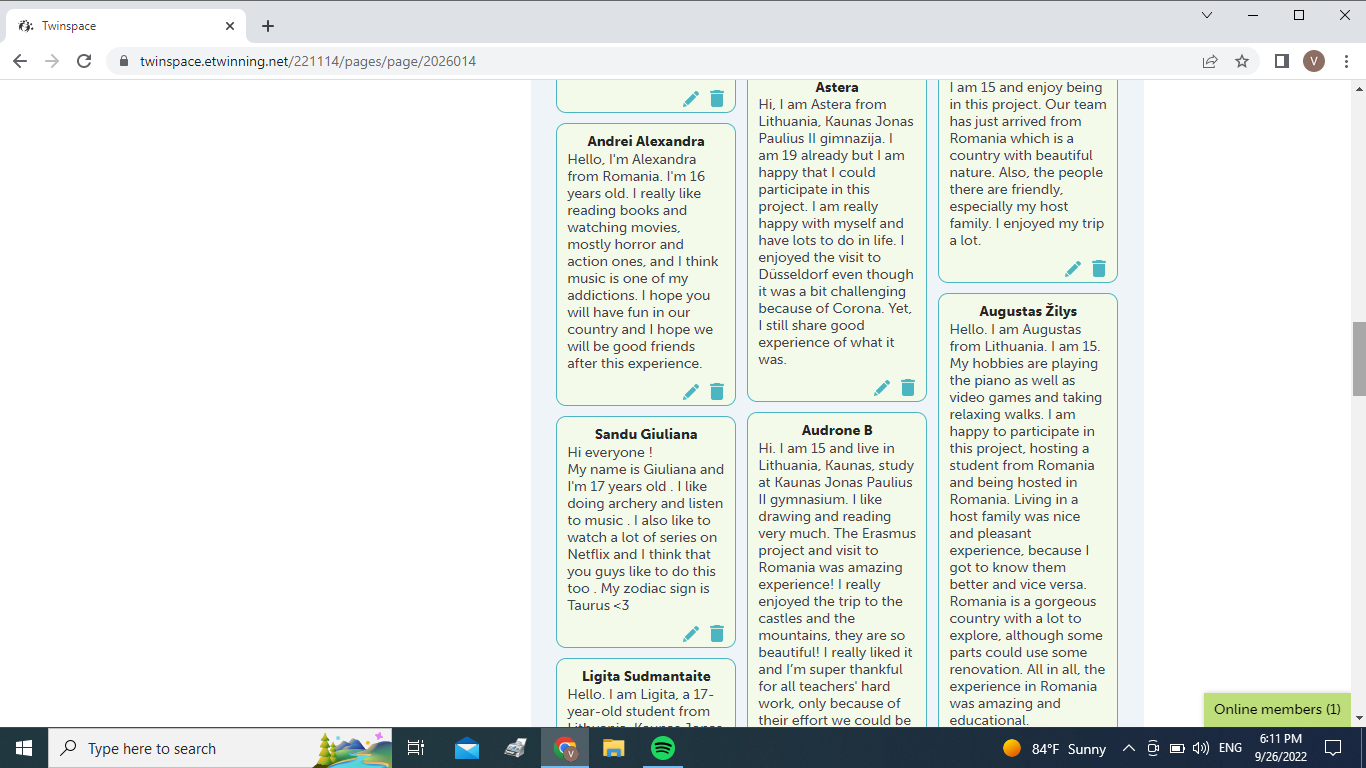Screen dimensions: 1366x768
Task: Open weather widget showing 84°F Sunny
Action: coord(1054,748)
